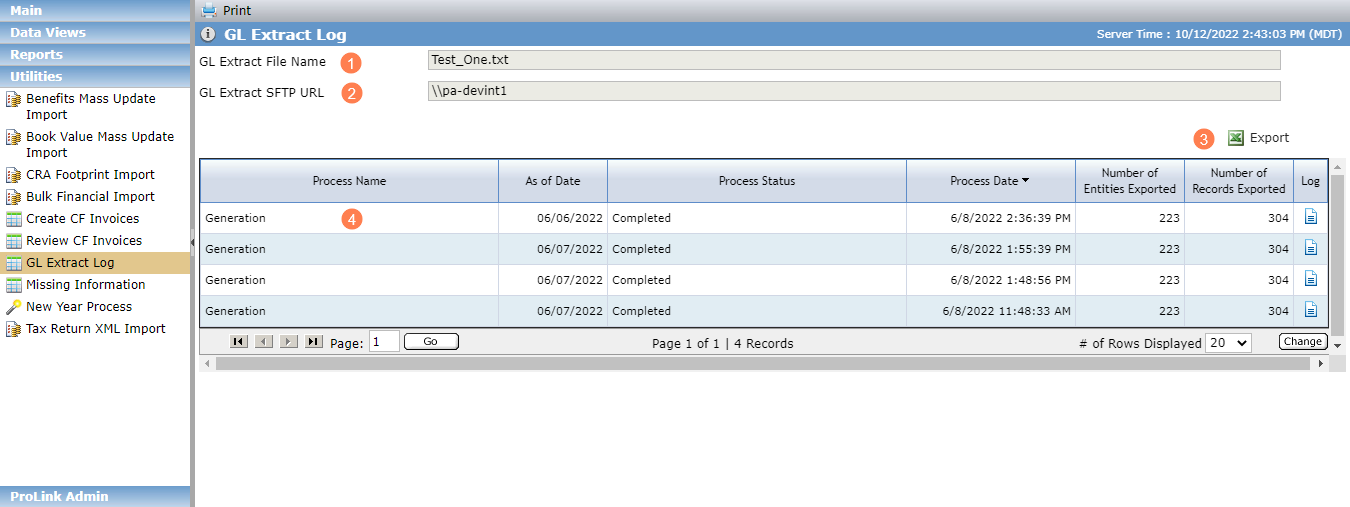
Task: Open Review CF Invoices page
Action: point(84,241)
